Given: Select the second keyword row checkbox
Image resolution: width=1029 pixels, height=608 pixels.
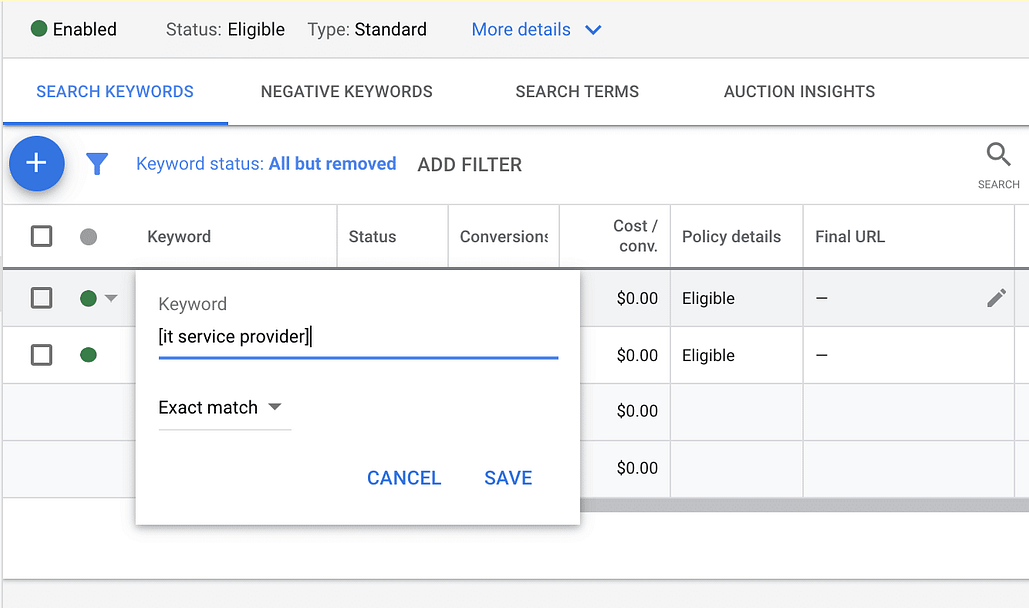Looking at the screenshot, I should pos(42,354).
